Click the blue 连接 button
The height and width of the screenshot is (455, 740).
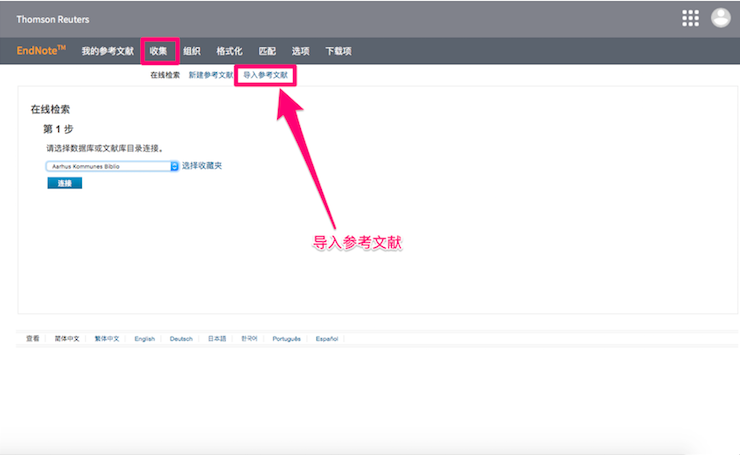(65, 183)
